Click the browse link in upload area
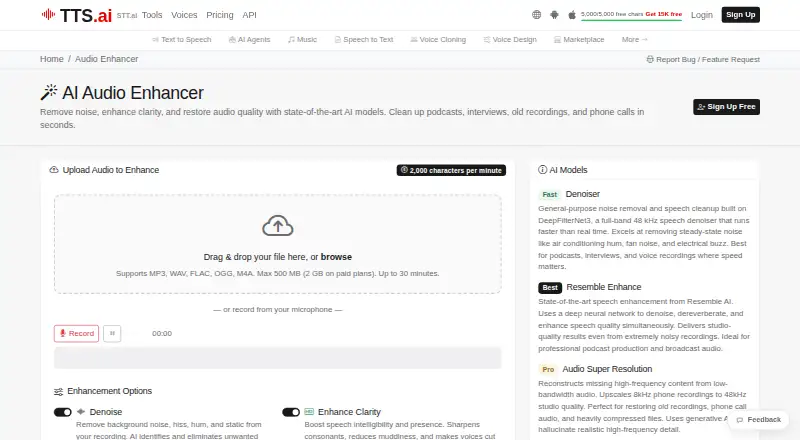This screenshot has width=800, height=440. (x=336, y=257)
